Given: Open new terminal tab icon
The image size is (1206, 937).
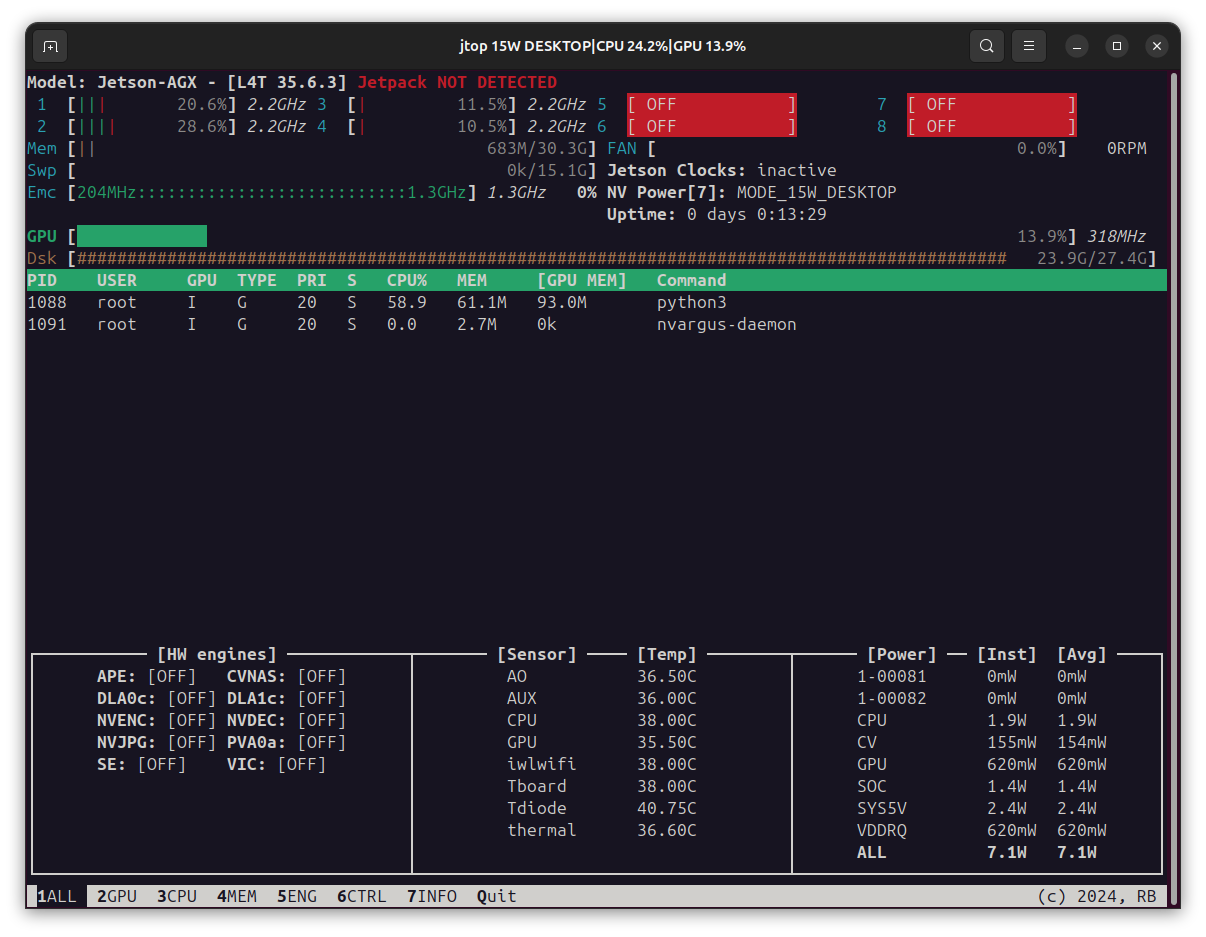Looking at the screenshot, I should pyautogui.click(x=50, y=46).
